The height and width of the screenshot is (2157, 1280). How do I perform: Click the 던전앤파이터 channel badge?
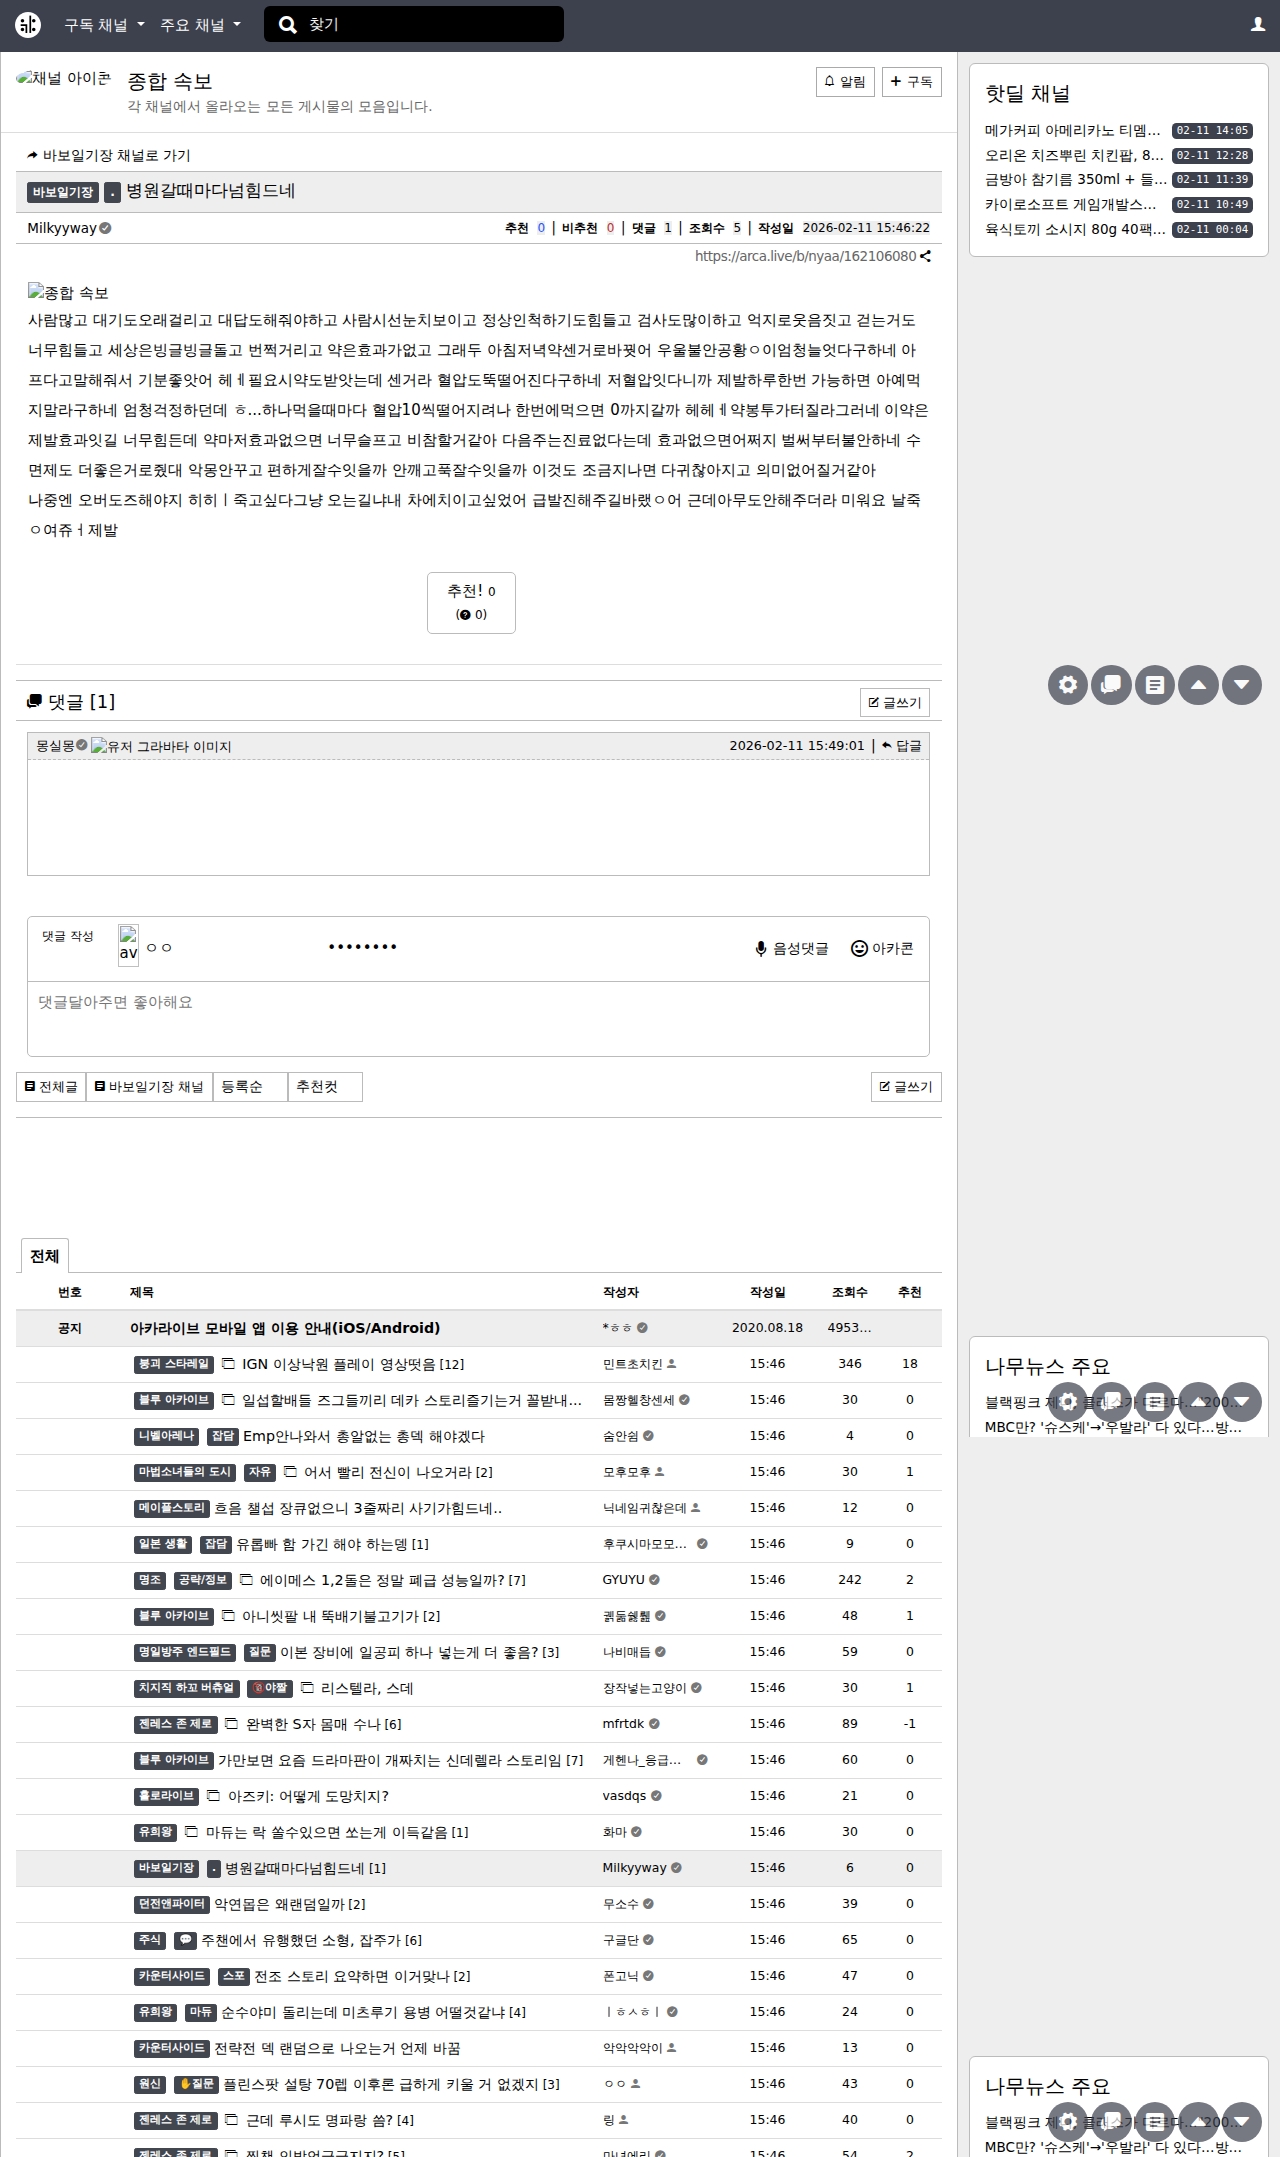point(171,1904)
